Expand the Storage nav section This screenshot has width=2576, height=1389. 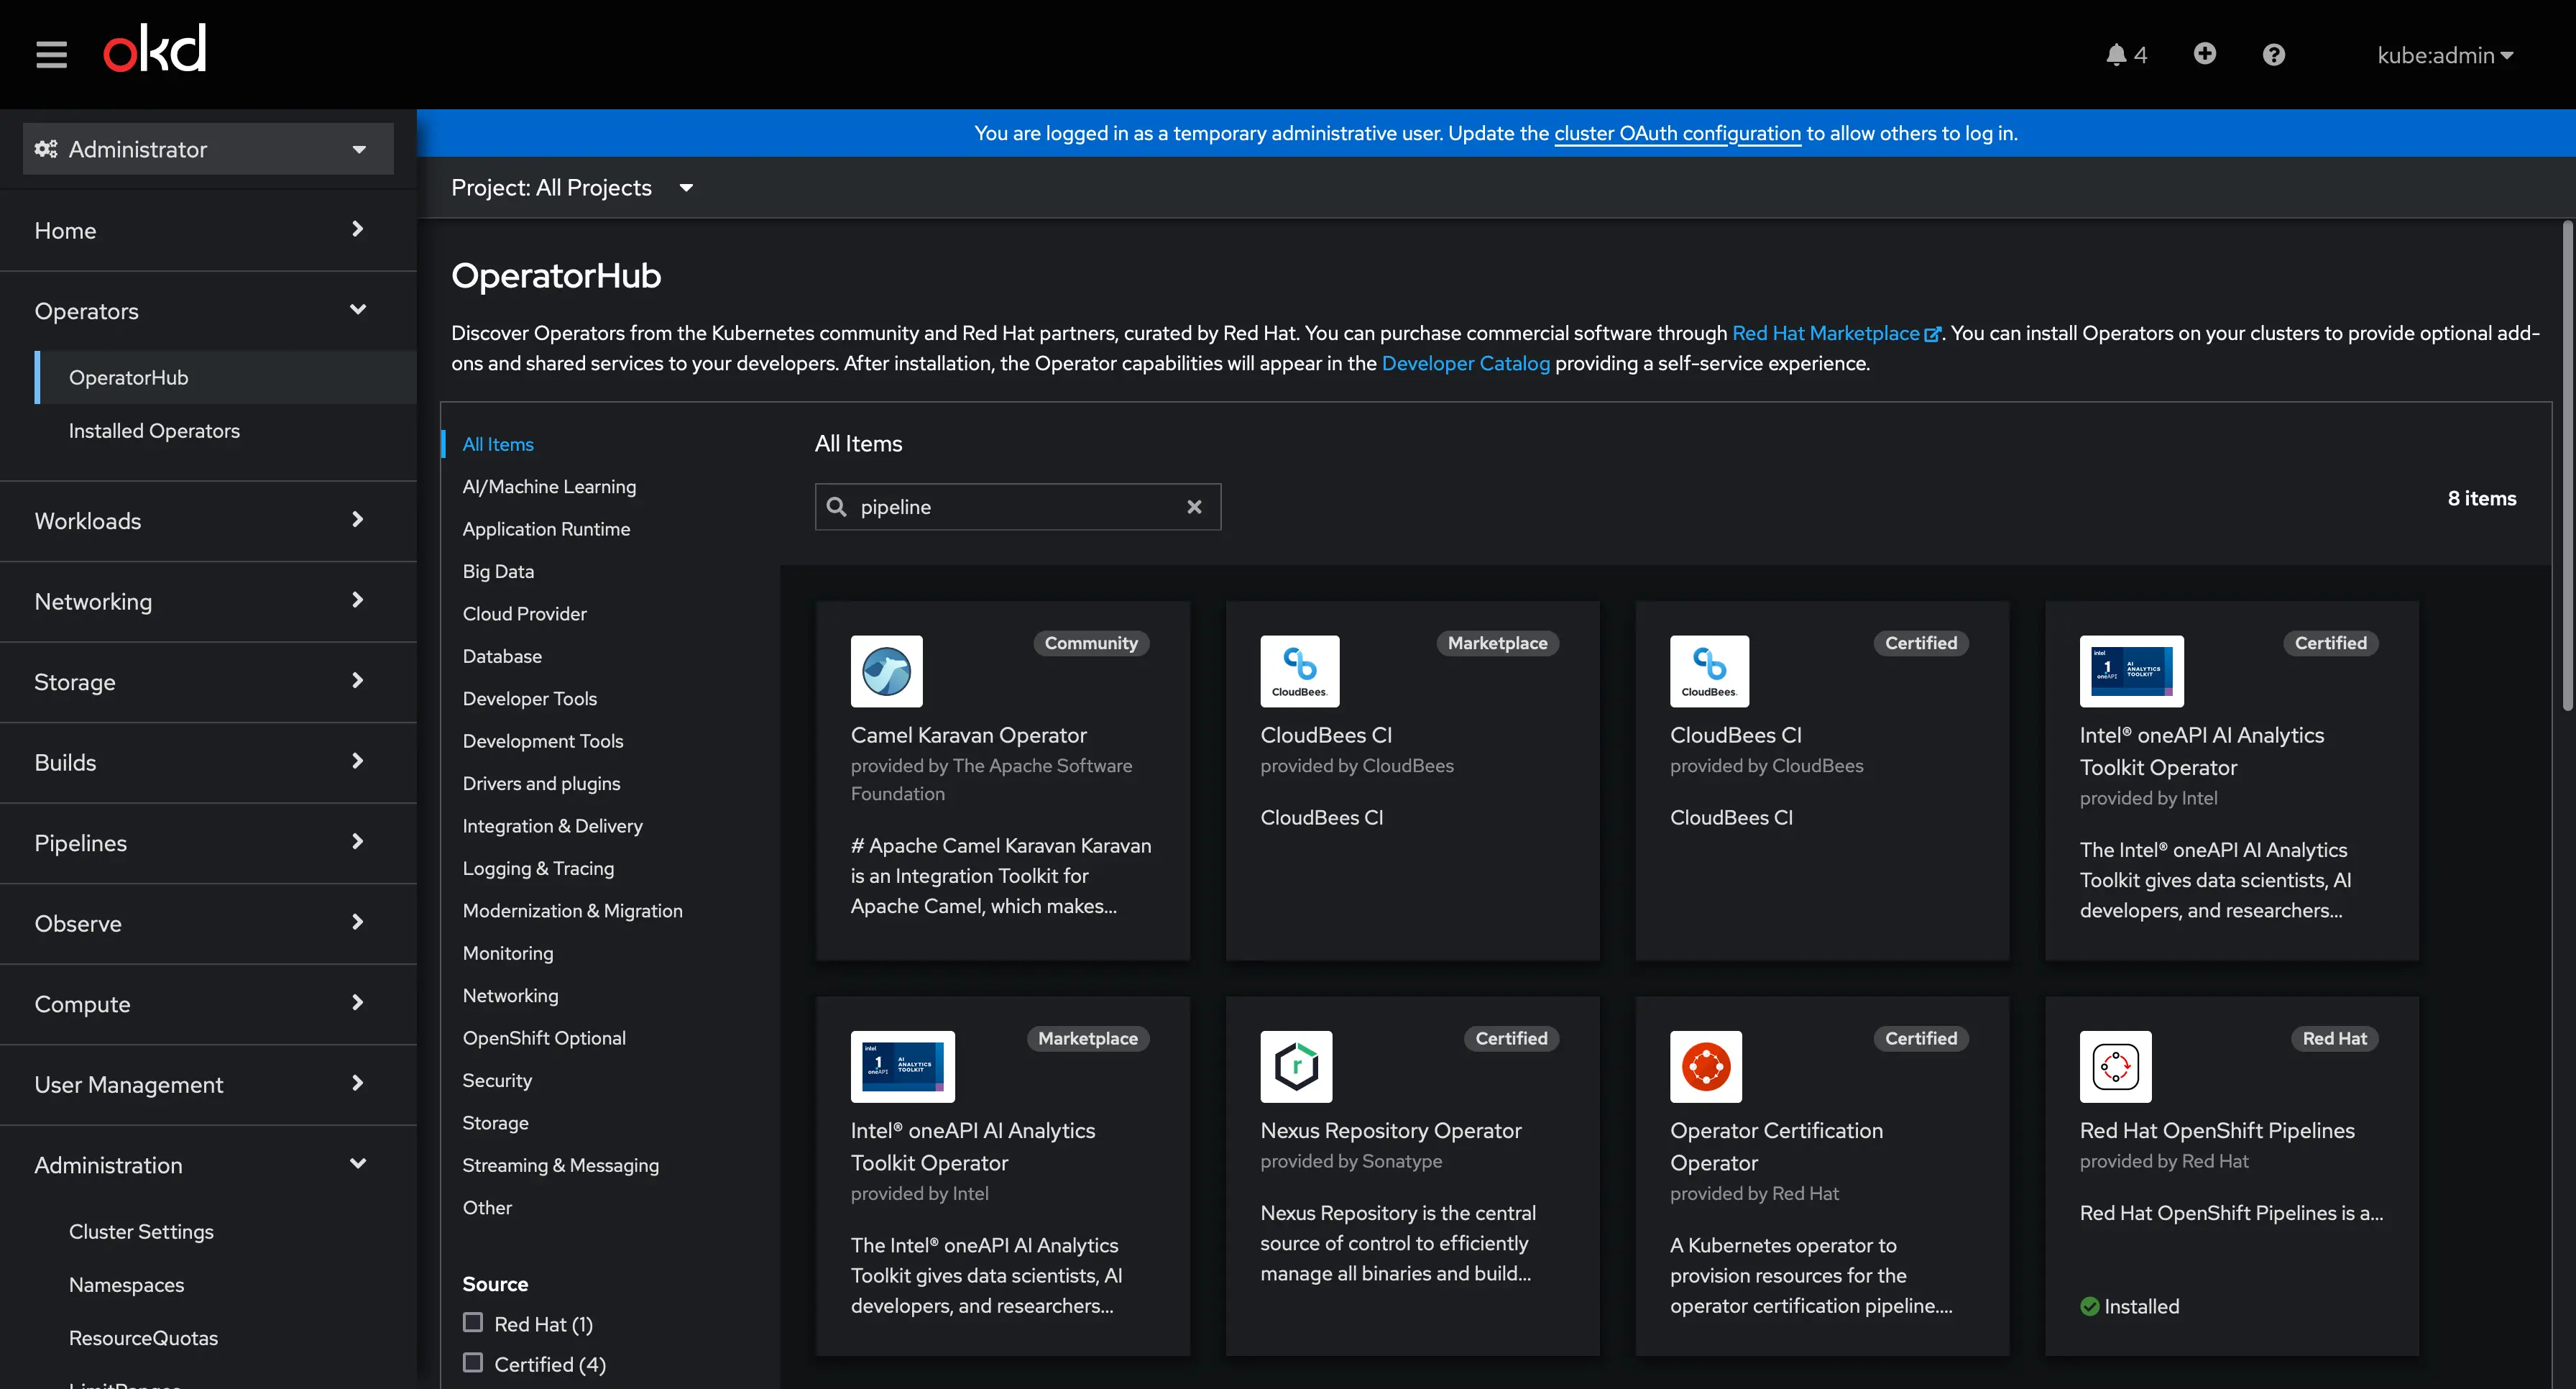coord(208,682)
